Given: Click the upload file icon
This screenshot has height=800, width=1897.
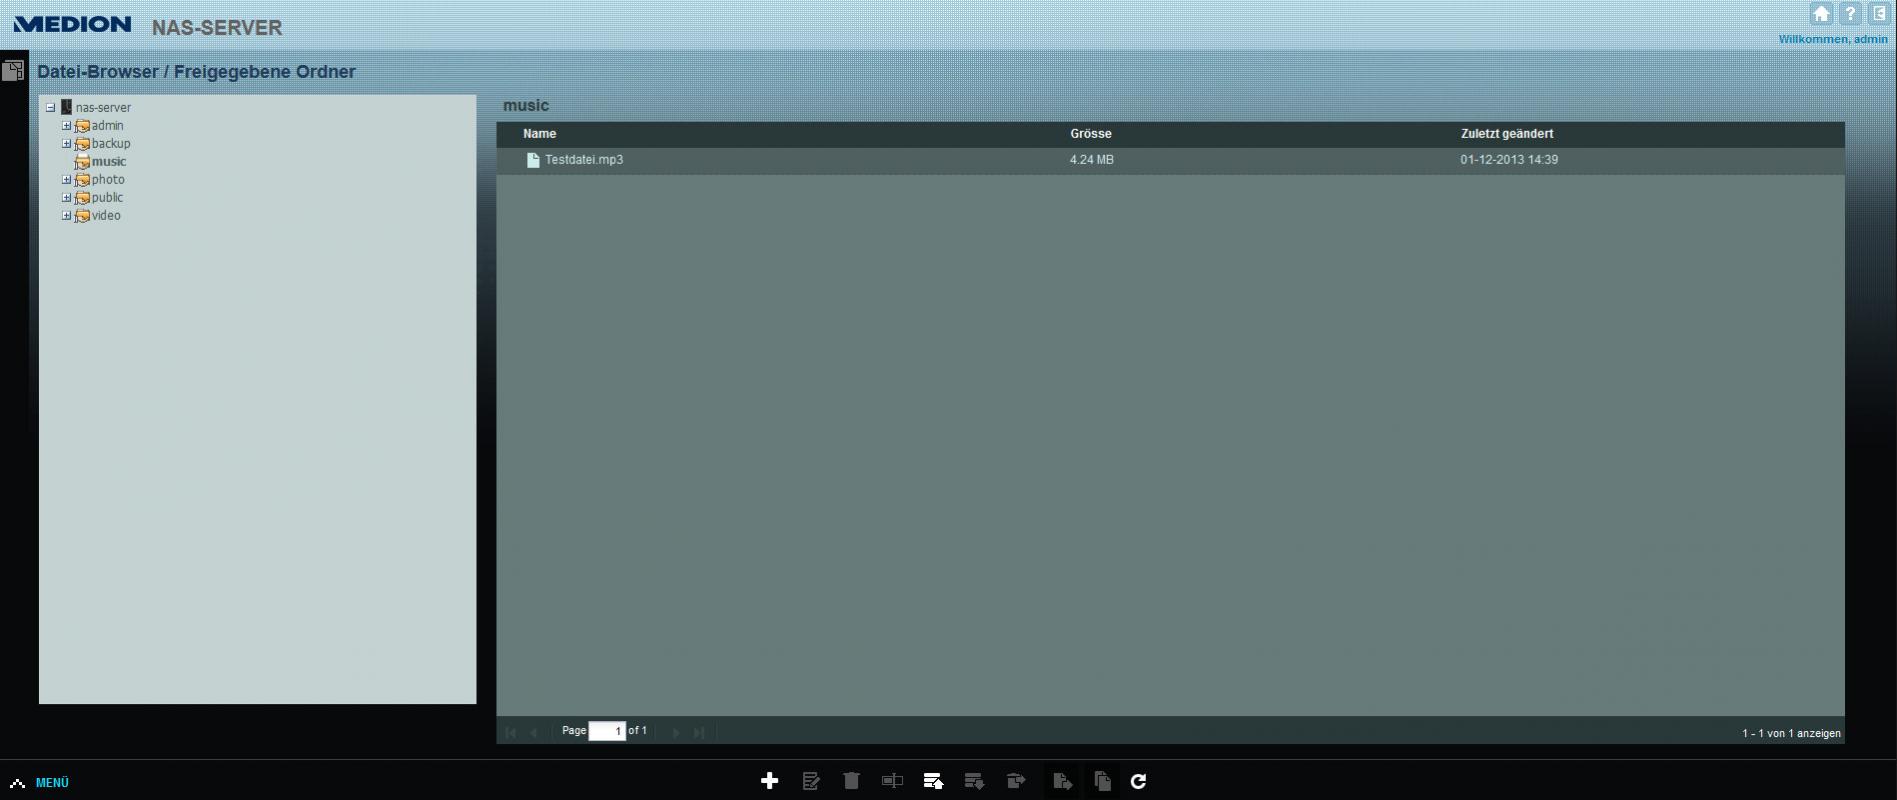Looking at the screenshot, I should point(933,781).
